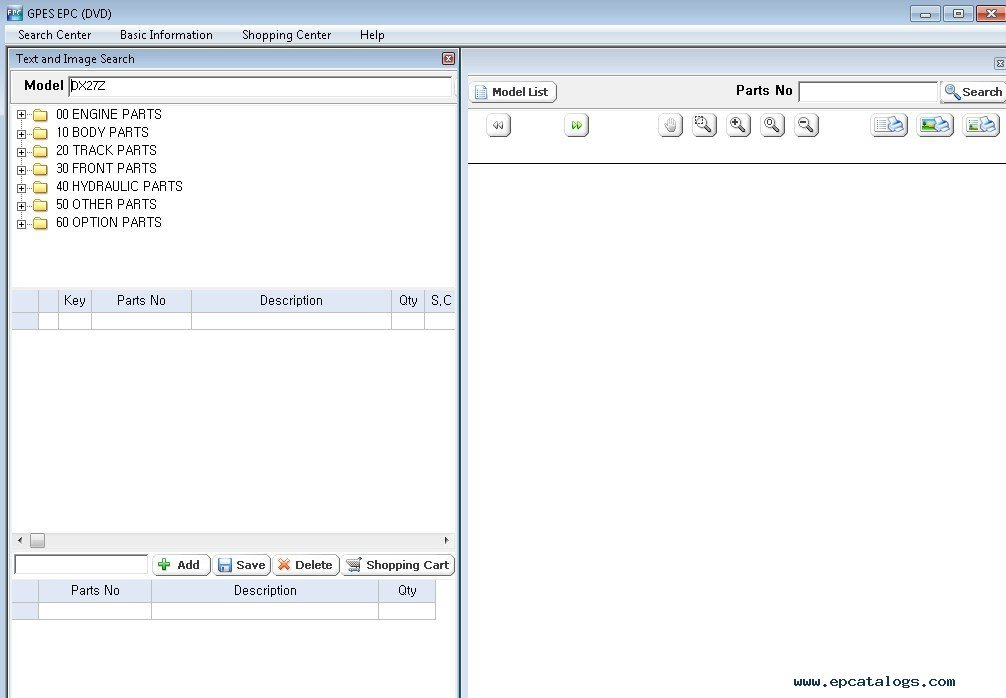The width and height of the screenshot is (1006, 698).
Task: Click the Model input field
Action: (x=260, y=86)
